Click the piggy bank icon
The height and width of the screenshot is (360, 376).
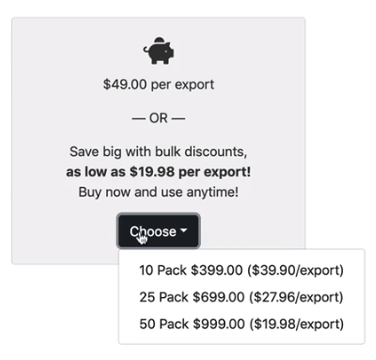pyautogui.click(x=159, y=51)
